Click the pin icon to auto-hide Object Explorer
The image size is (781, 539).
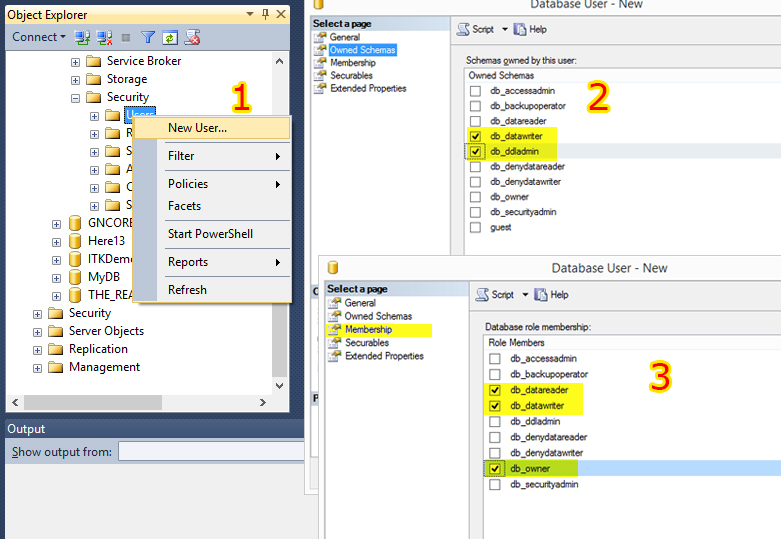click(265, 14)
